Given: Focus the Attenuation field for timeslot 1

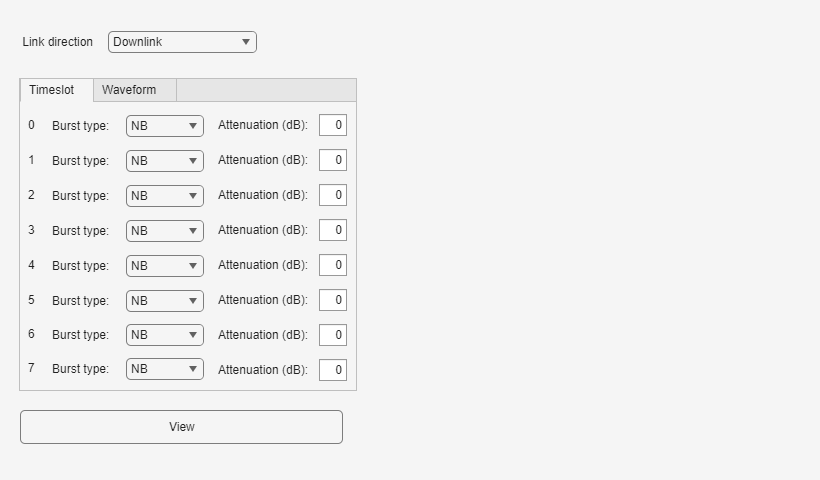Looking at the screenshot, I should tap(333, 160).
